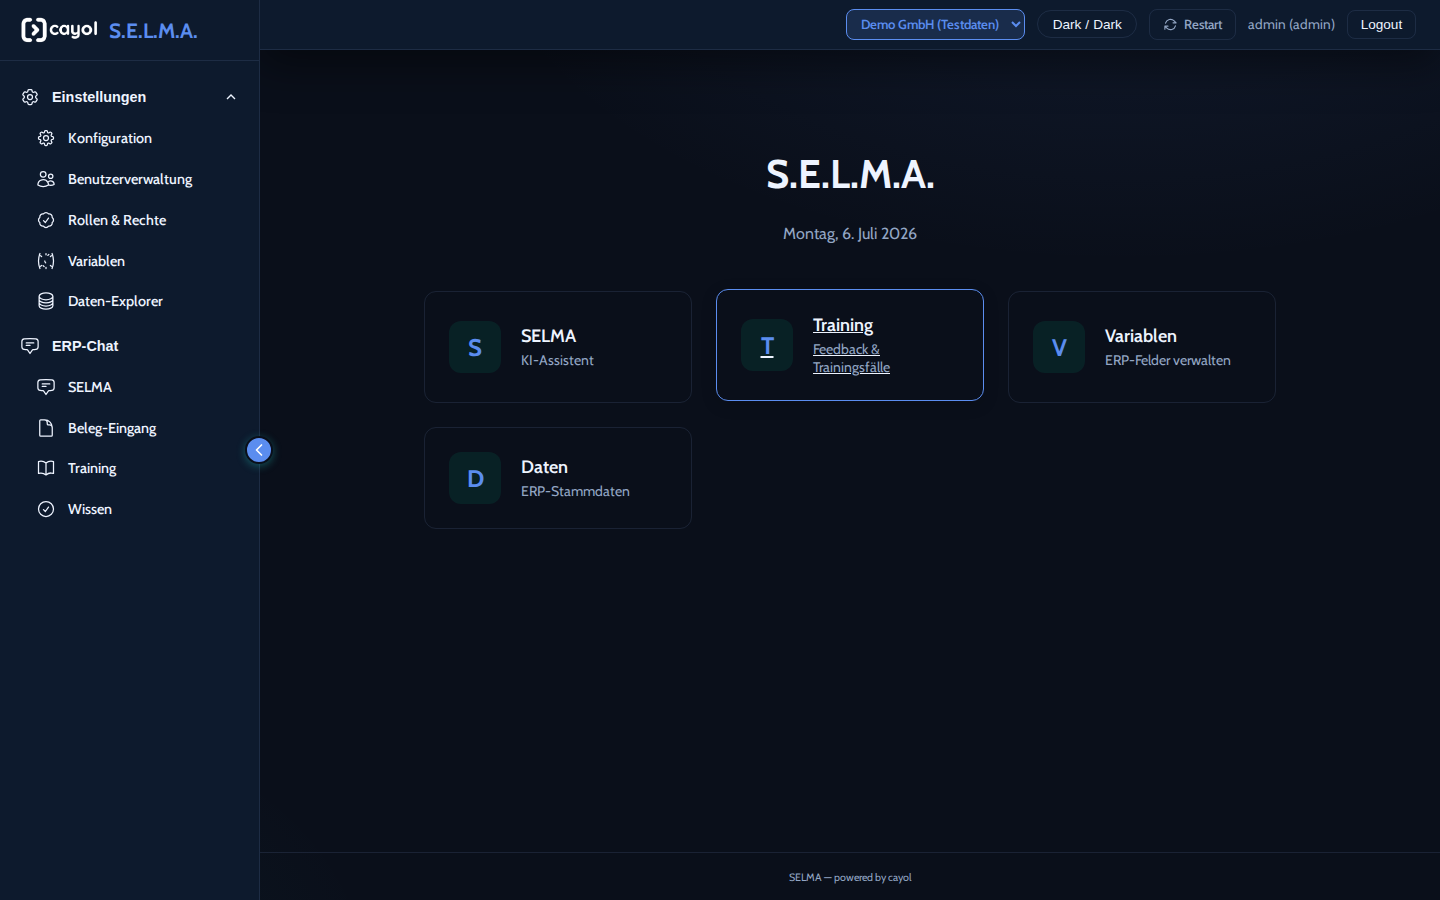Click the Variablen brackets icon in sidebar

pyautogui.click(x=46, y=261)
